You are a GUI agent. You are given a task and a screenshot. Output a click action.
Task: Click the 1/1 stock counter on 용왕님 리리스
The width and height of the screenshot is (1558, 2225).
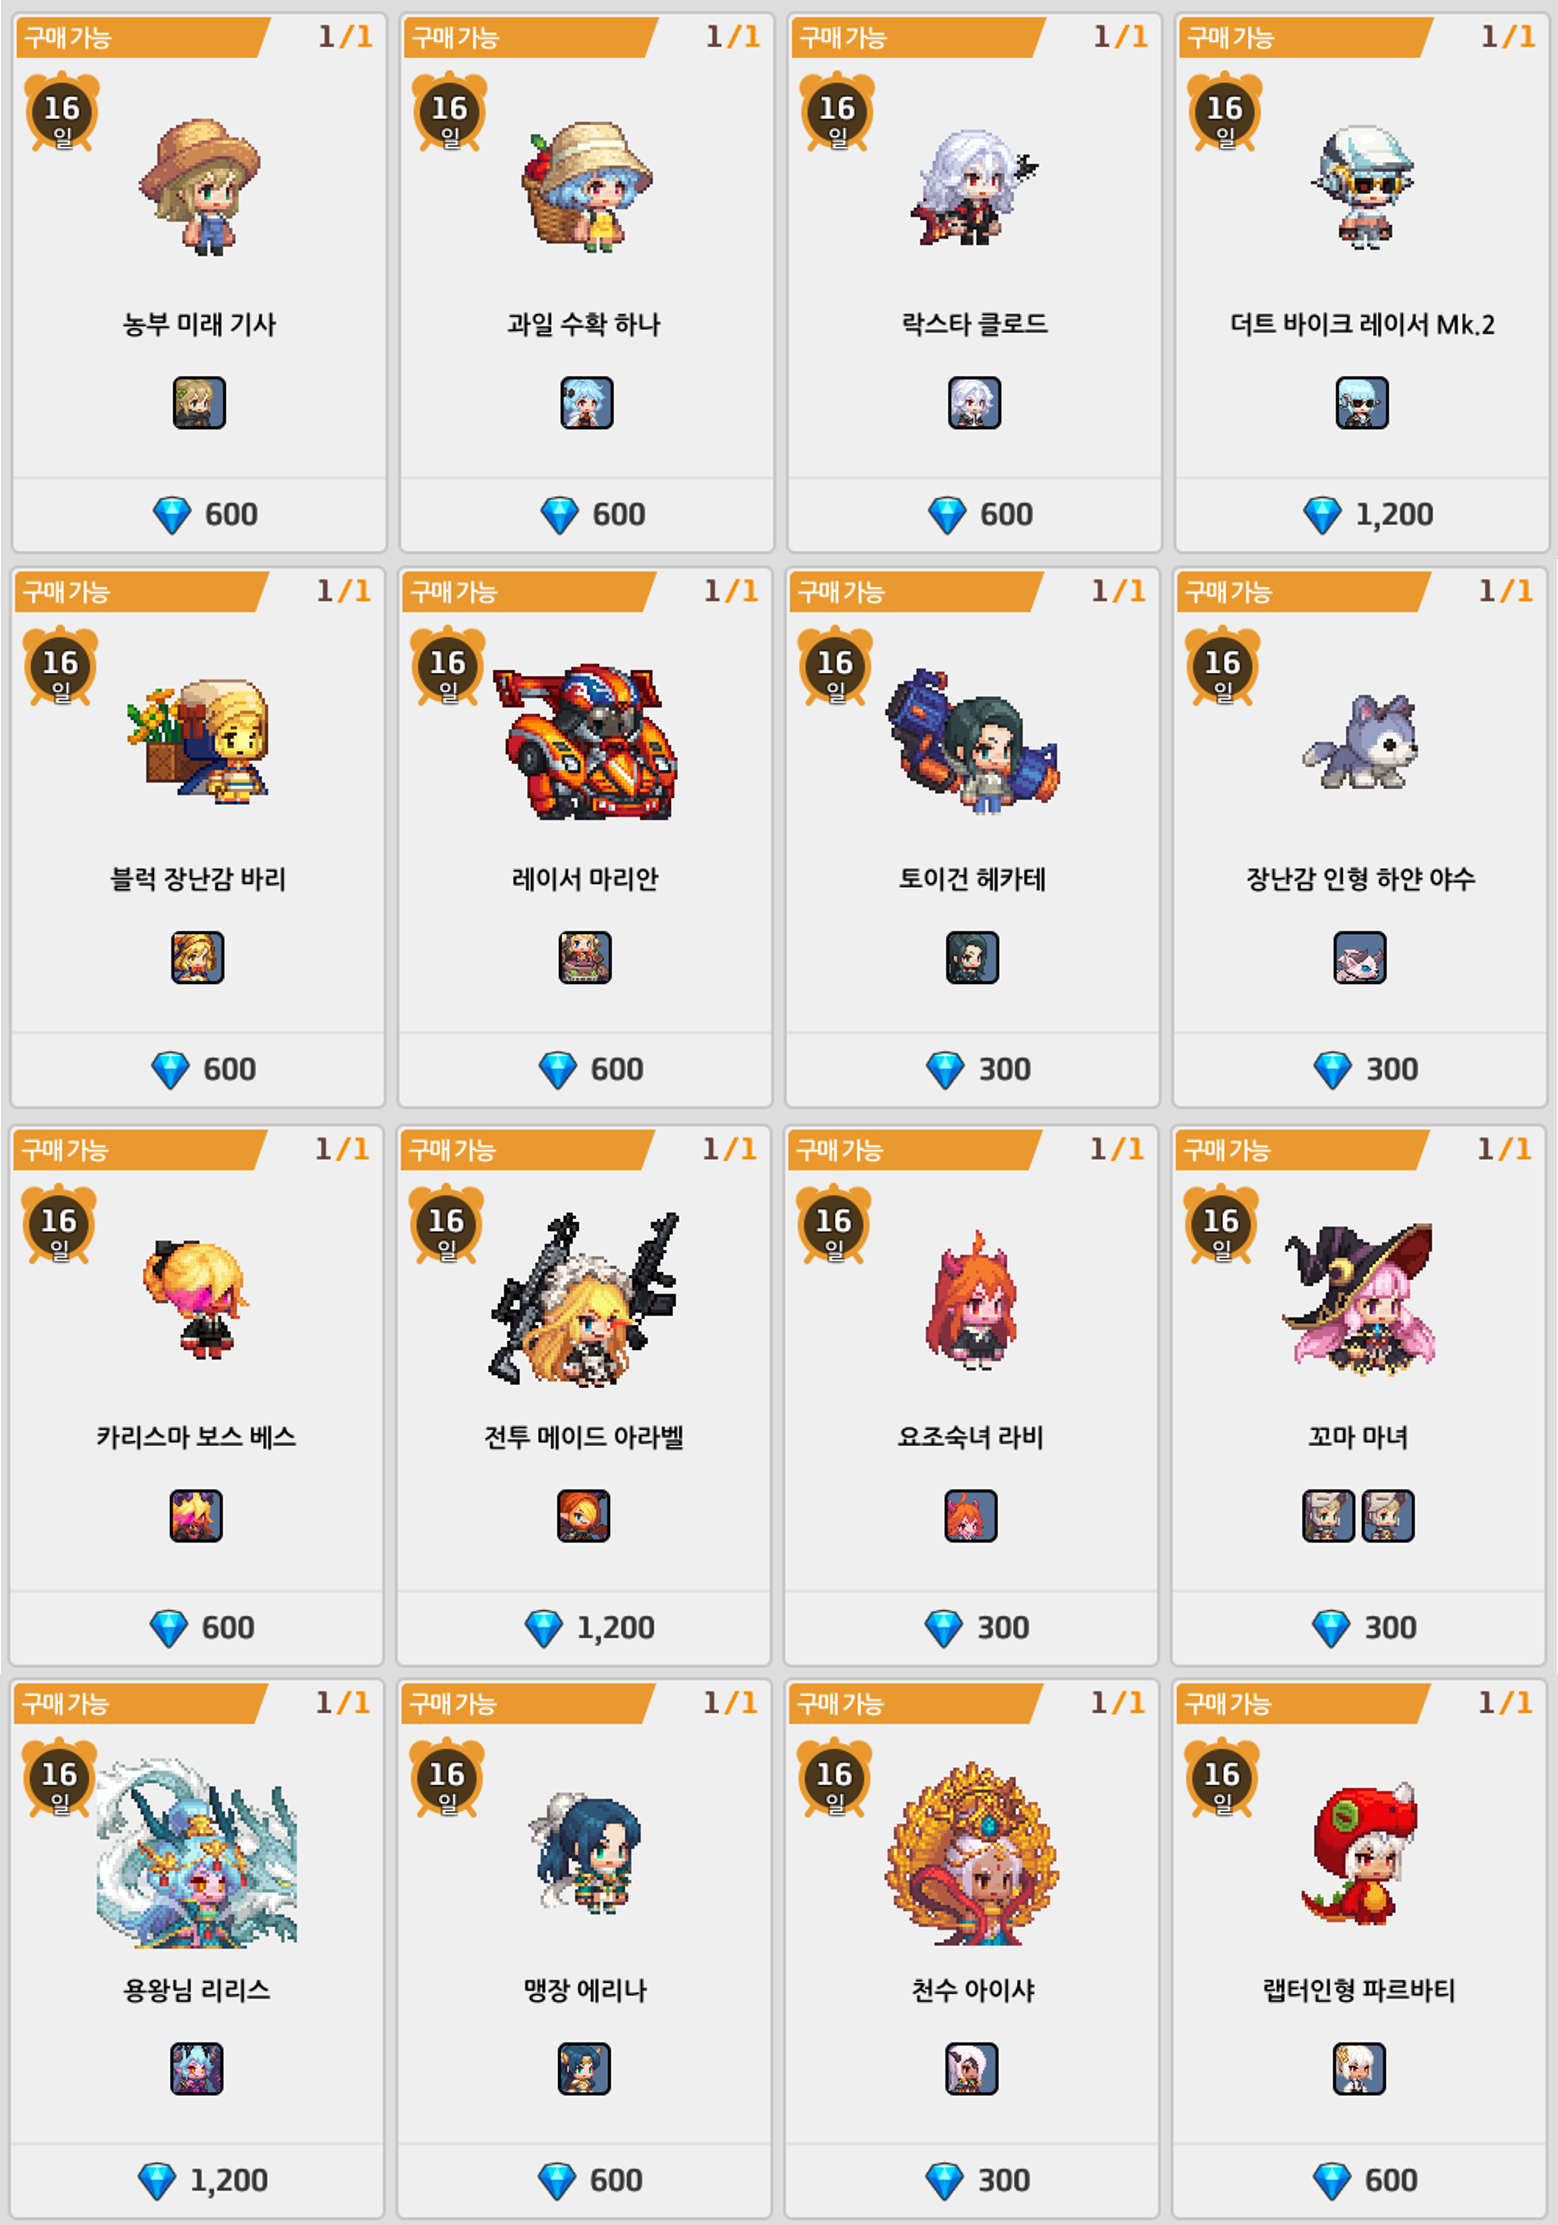pyautogui.click(x=343, y=1703)
